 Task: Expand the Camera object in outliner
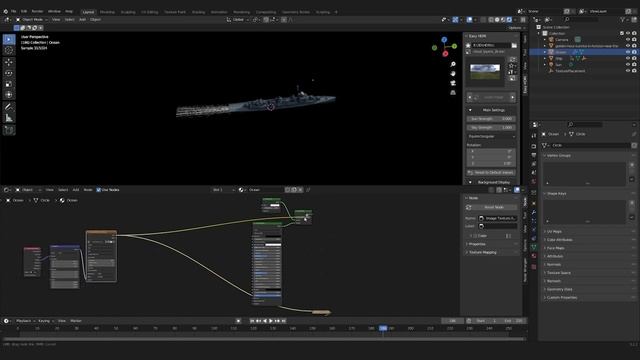point(544,40)
